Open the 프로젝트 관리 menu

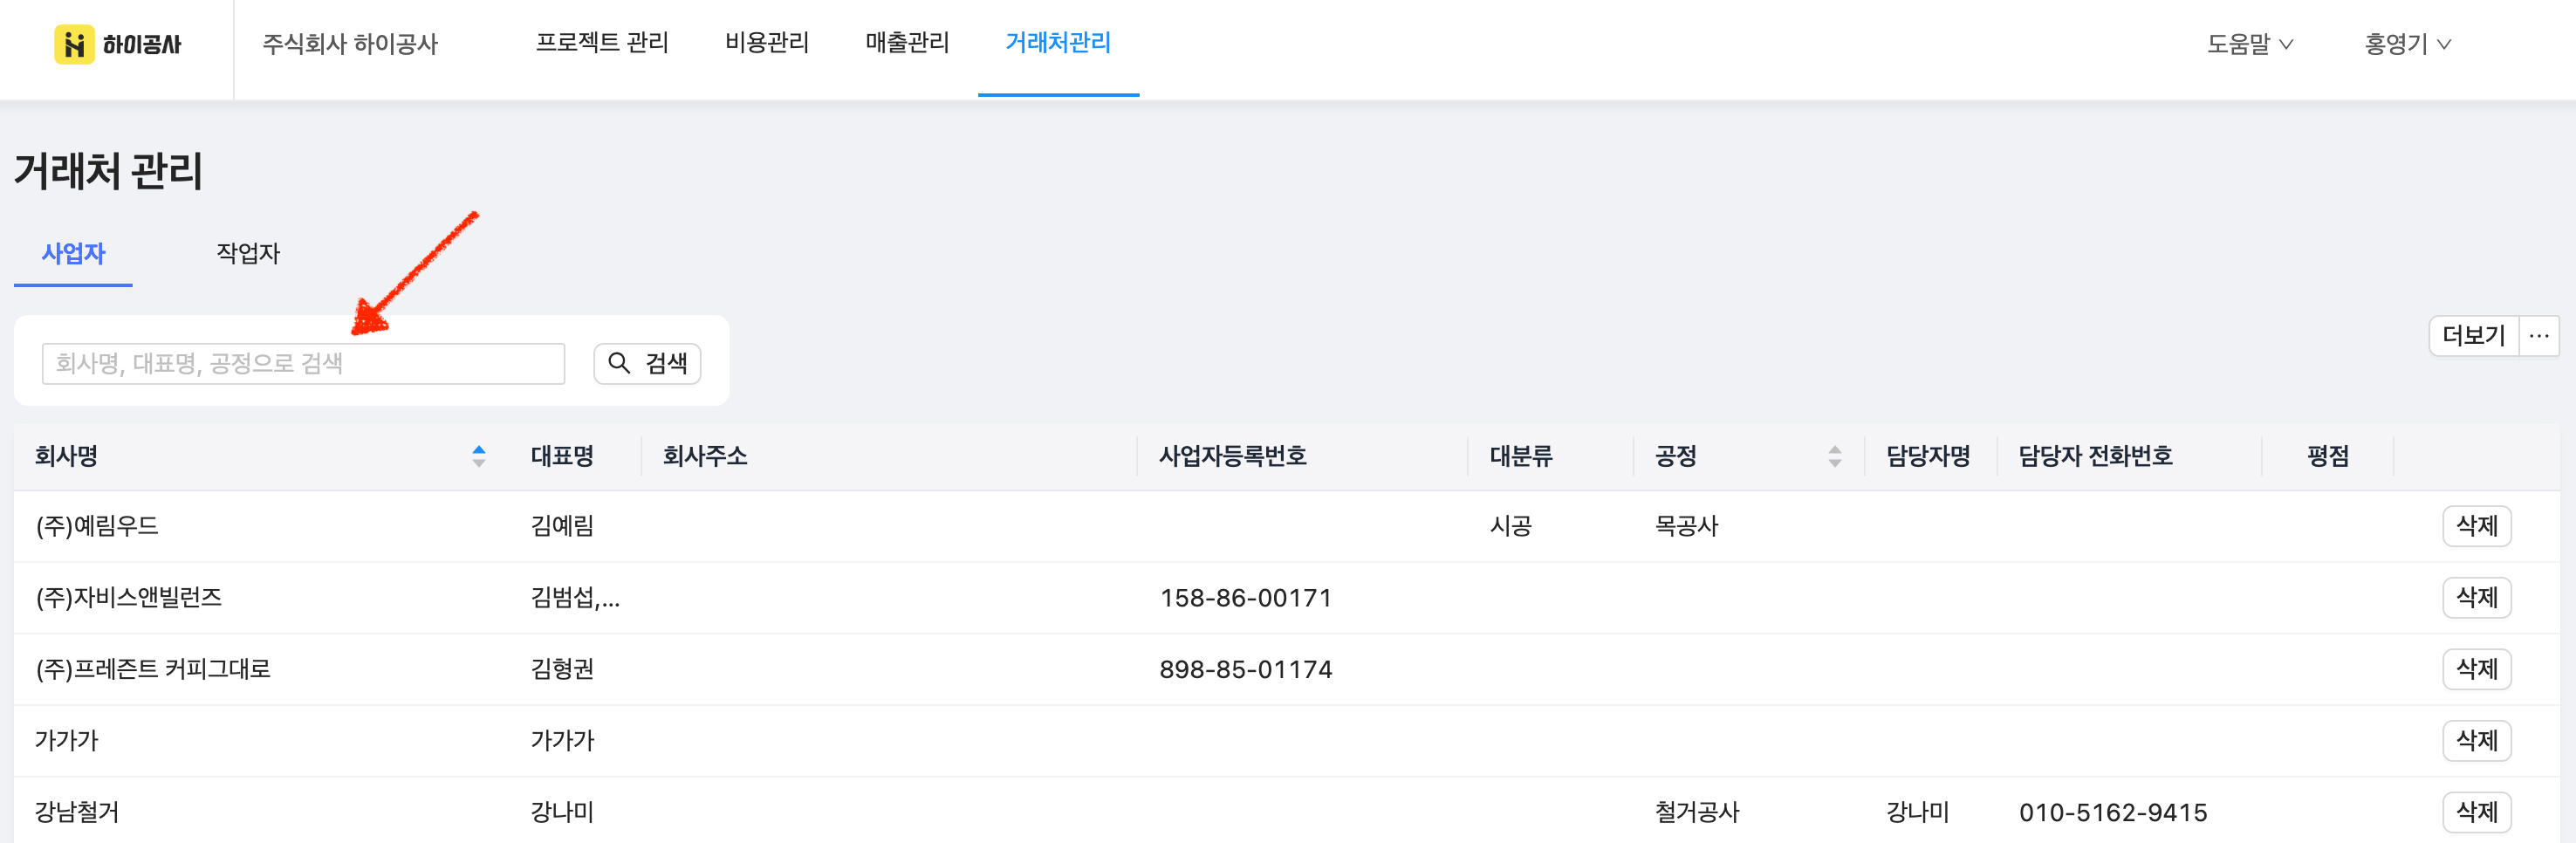(602, 42)
